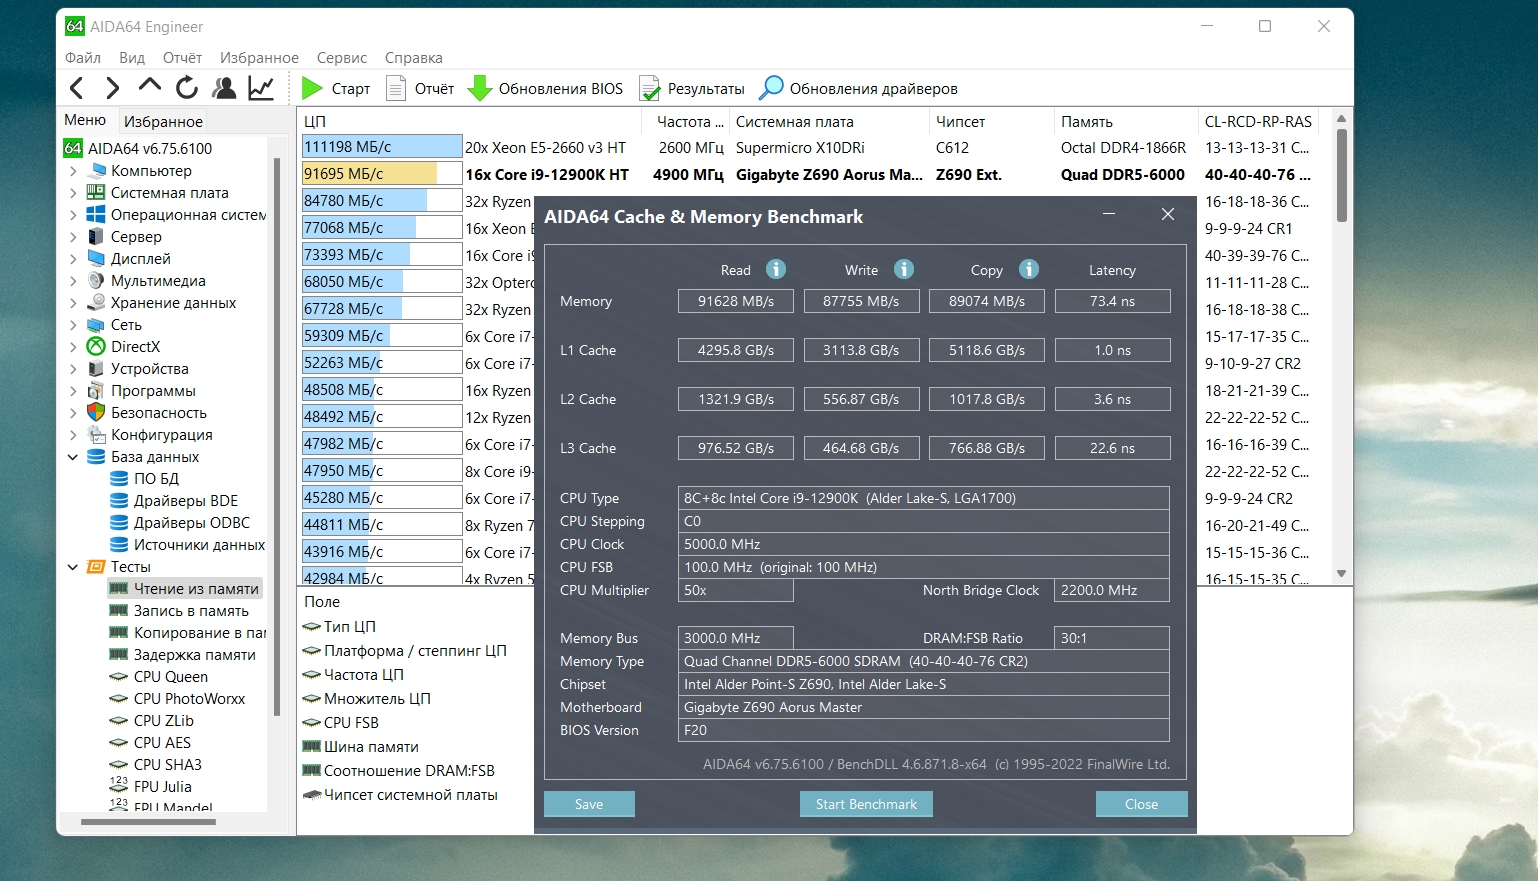Switch to the Меню sidebar tab
This screenshot has width=1538, height=881.
(85, 120)
